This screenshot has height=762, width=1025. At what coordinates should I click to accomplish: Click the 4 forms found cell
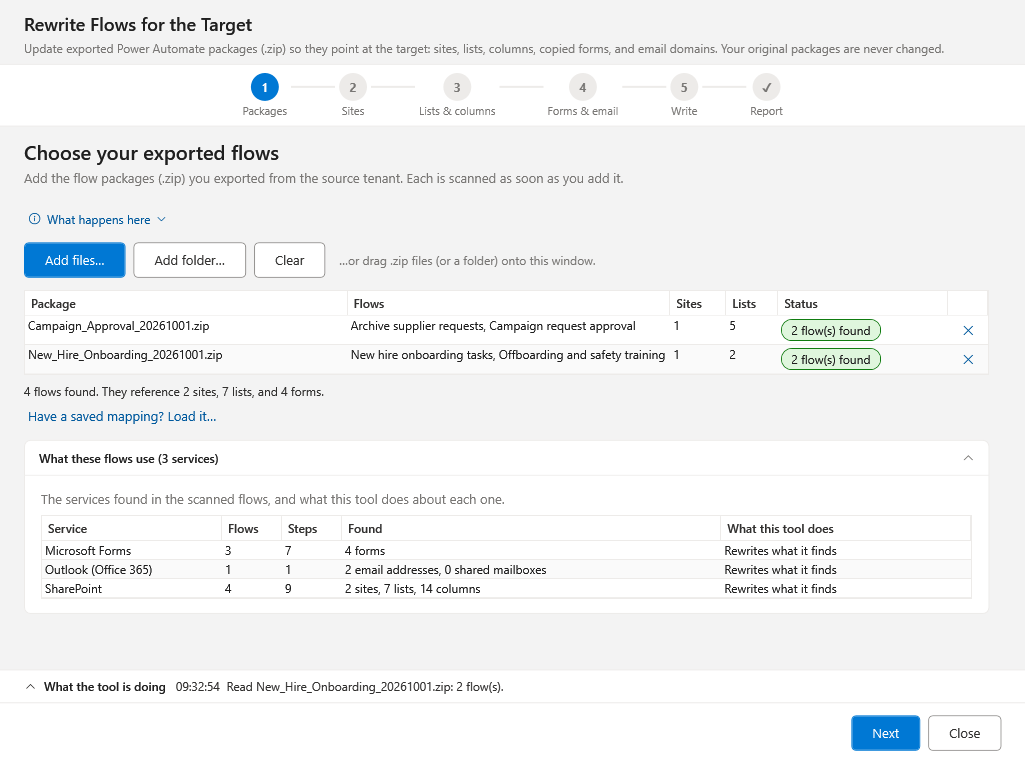pyautogui.click(x=365, y=550)
